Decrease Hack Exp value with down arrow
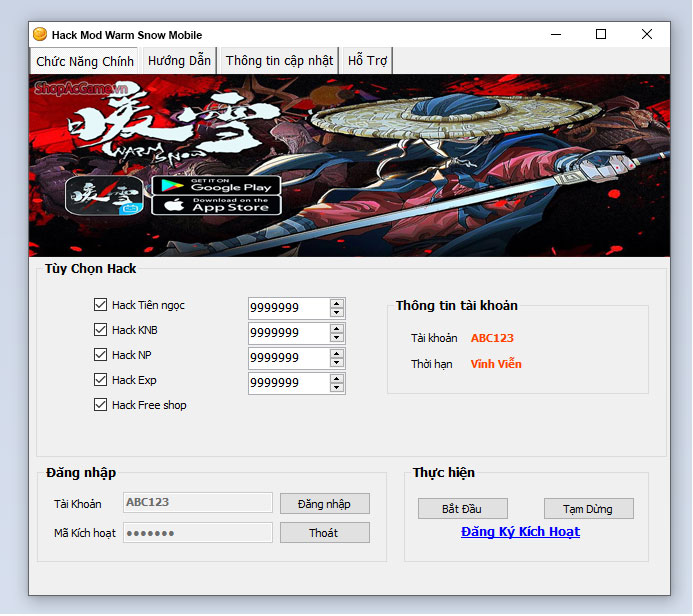Screen dimensions: 693x616 (337, 388)
